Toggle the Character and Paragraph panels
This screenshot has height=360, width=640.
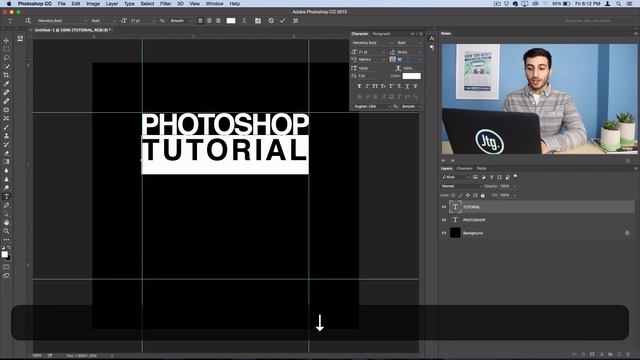pyautogui.click(x=258, y=21)
